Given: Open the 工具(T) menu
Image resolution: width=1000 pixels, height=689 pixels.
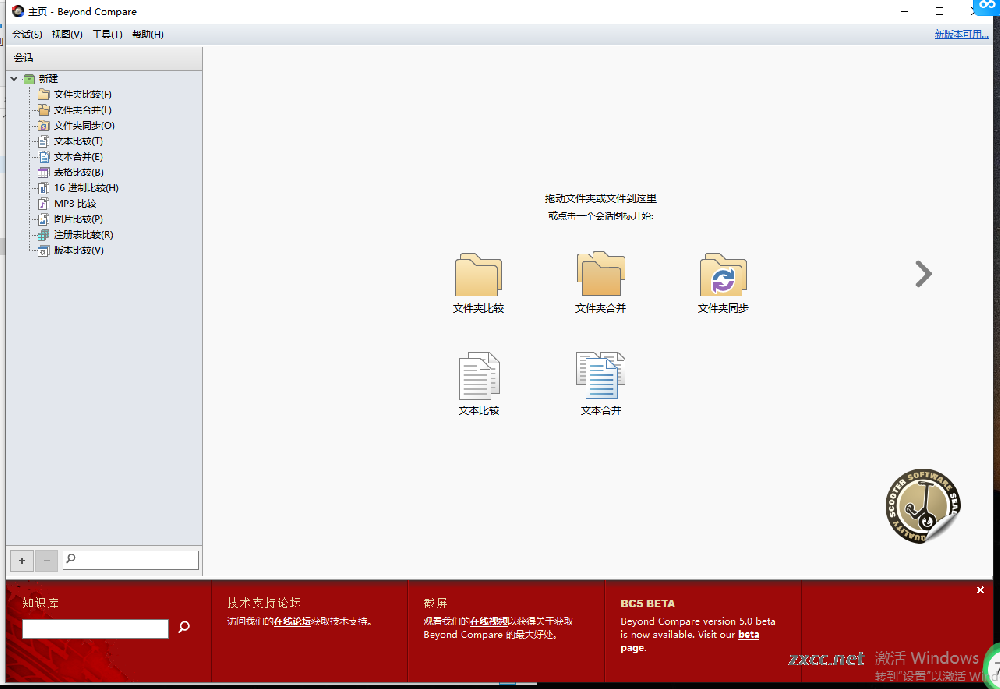Looking at the screenshot, I should tap(107, 34).
